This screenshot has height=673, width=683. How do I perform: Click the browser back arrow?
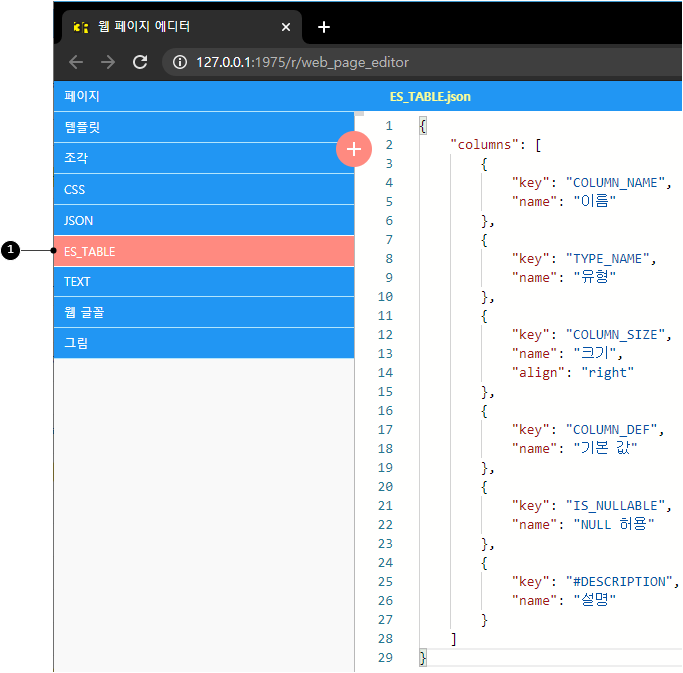click(x=76, y=62)
